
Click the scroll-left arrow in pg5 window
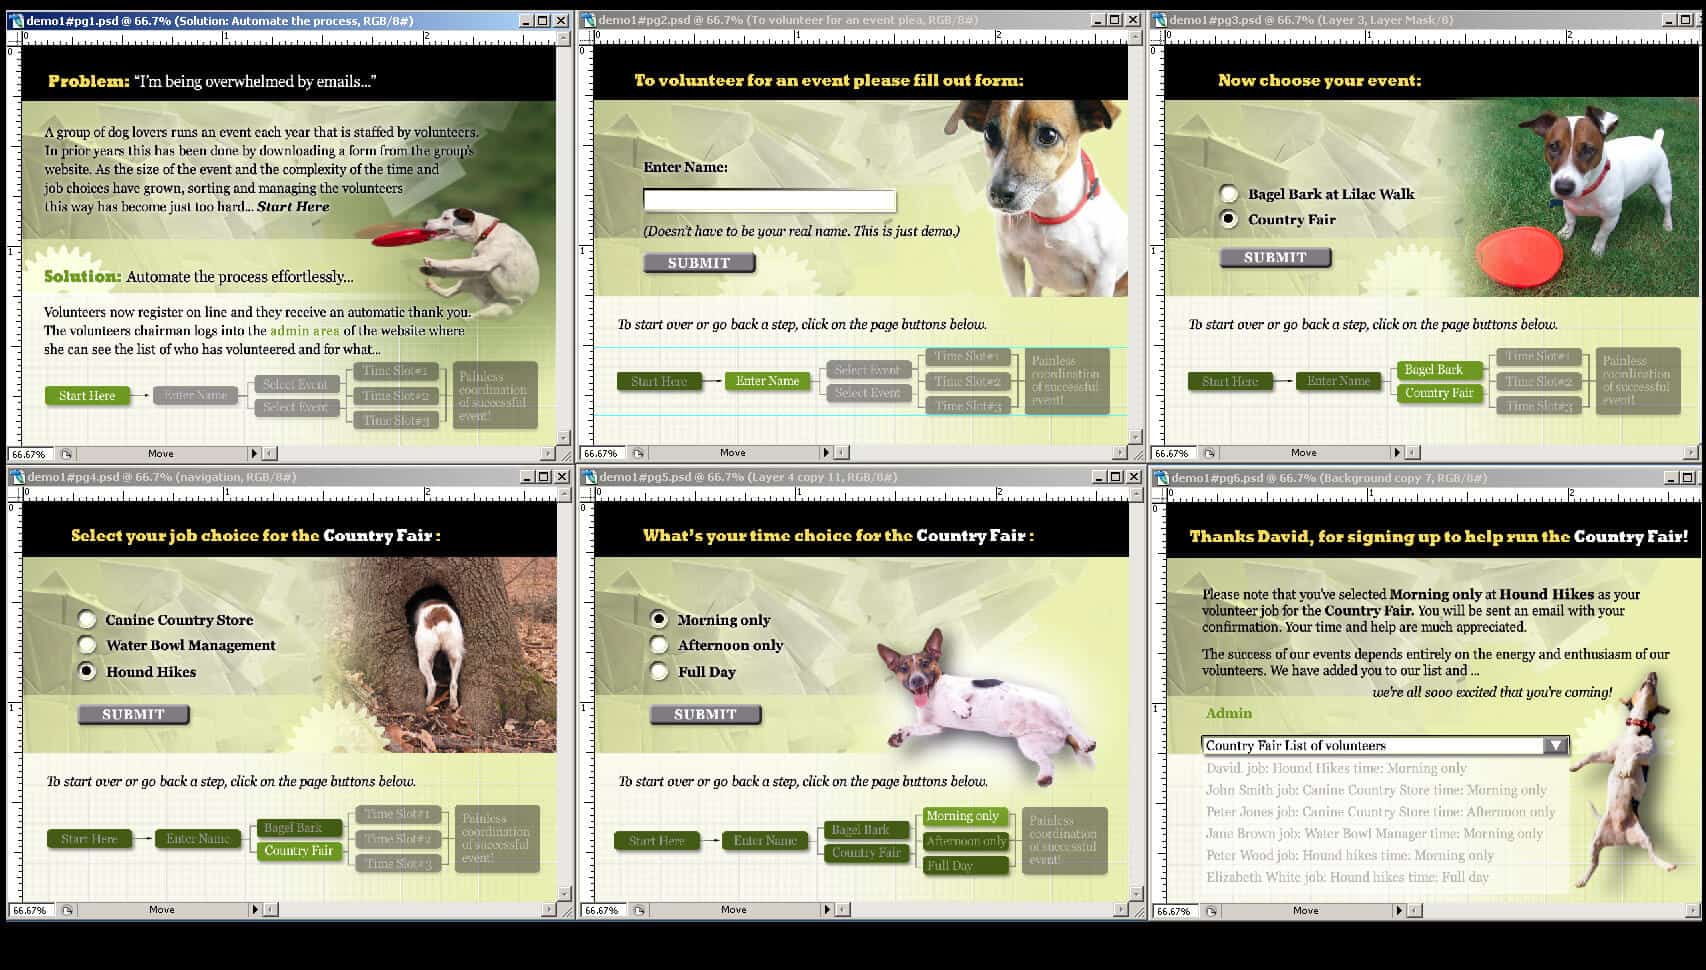(x=841, y=910)
